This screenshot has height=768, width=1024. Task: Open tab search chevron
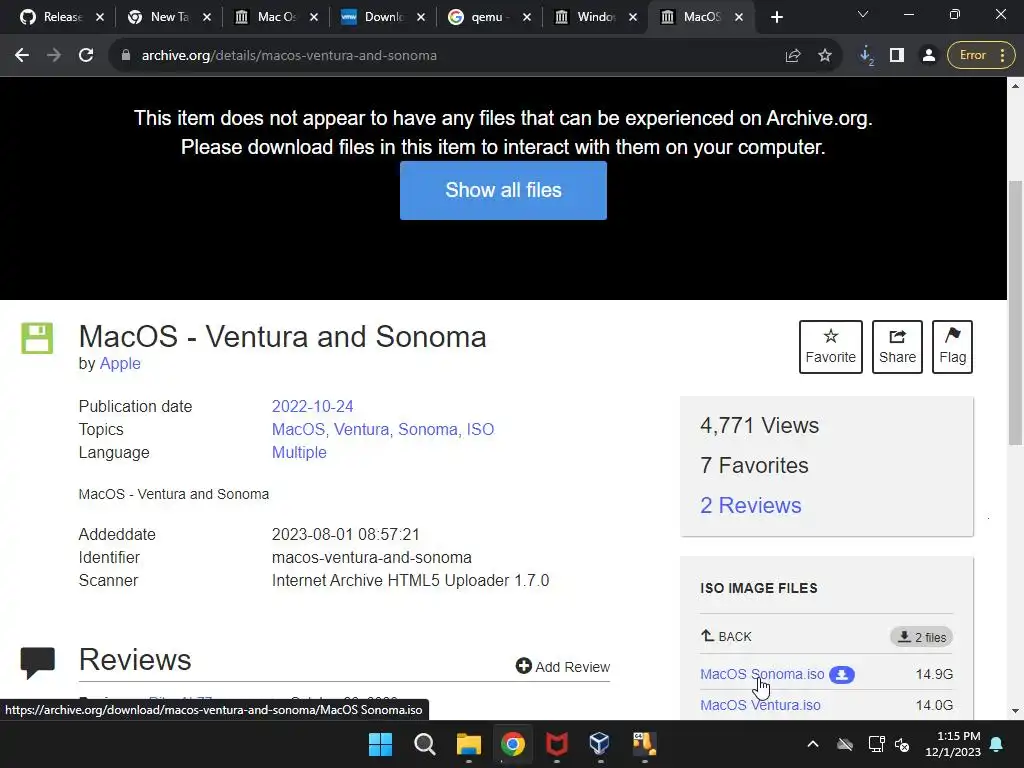pos(863,14)
